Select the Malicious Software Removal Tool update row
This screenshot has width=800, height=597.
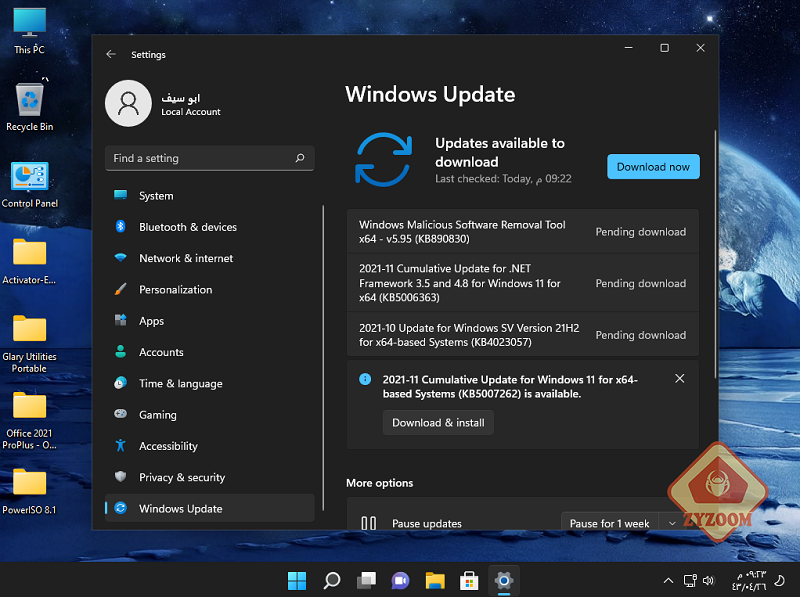pos(522,232)
